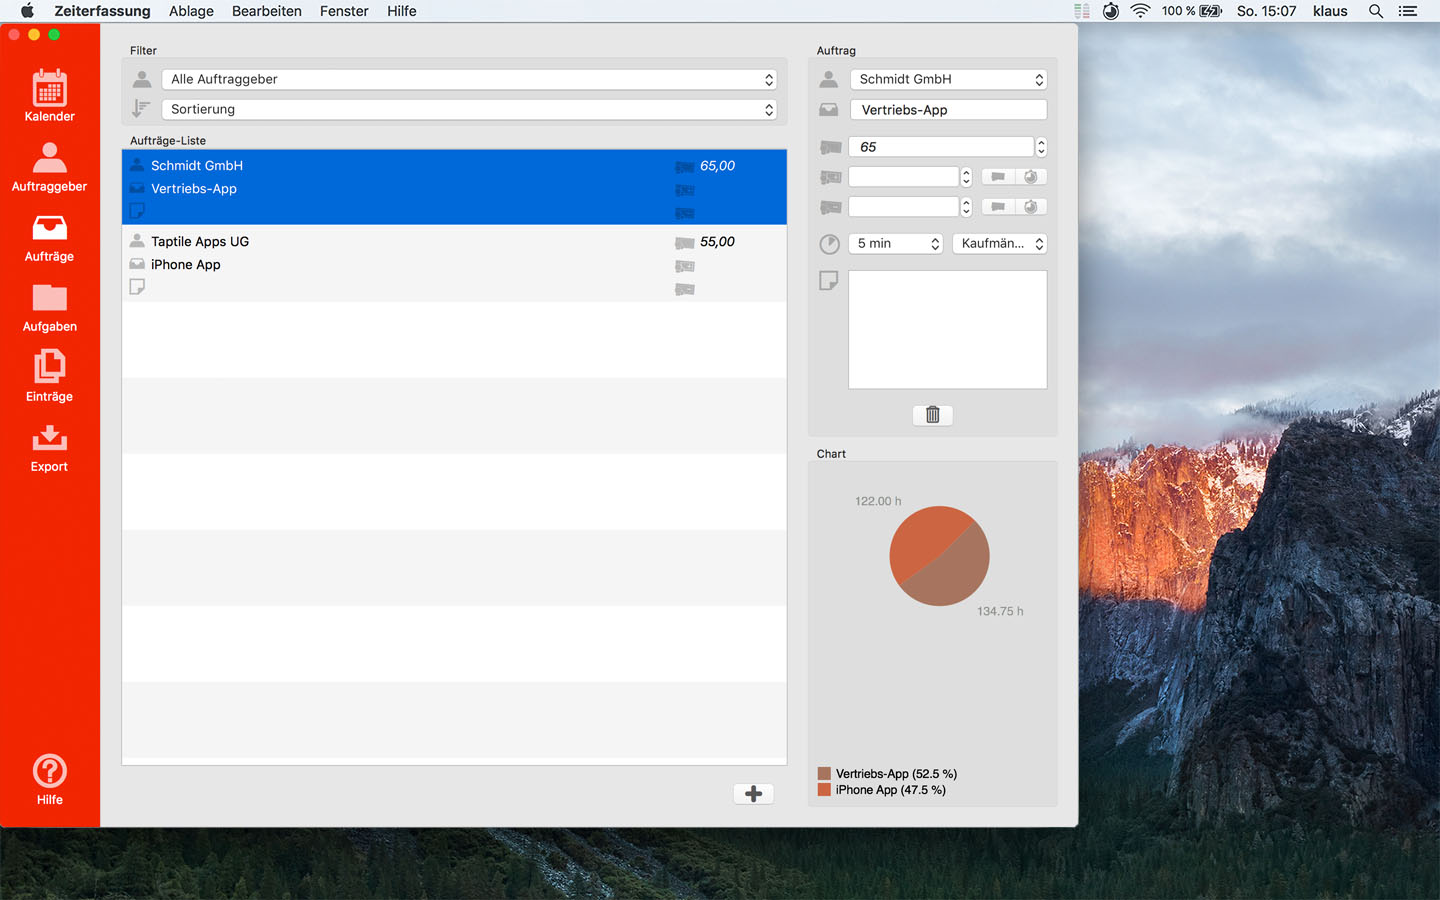This screenshot has height=900, width=1440.
Task: Open the Apple menu
Action: click(x=27, y=11)
